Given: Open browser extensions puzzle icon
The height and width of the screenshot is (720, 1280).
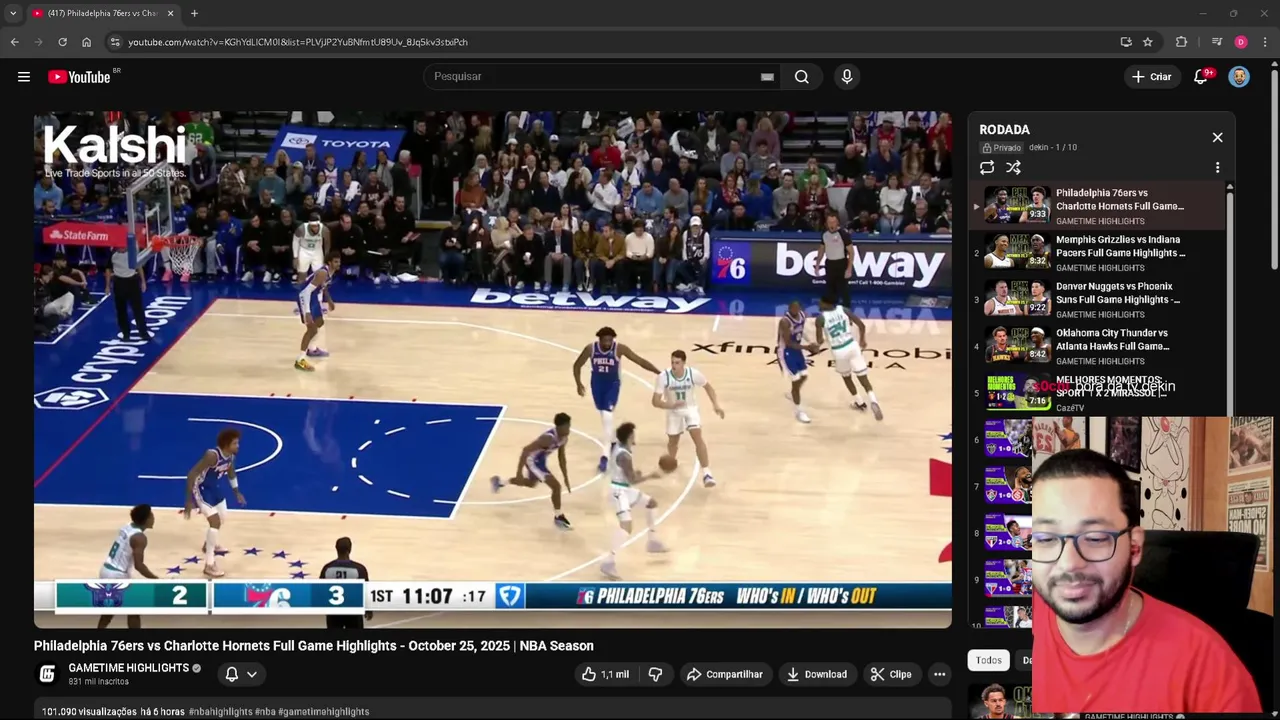Looking at the screenshot, I should point(1182,42).
